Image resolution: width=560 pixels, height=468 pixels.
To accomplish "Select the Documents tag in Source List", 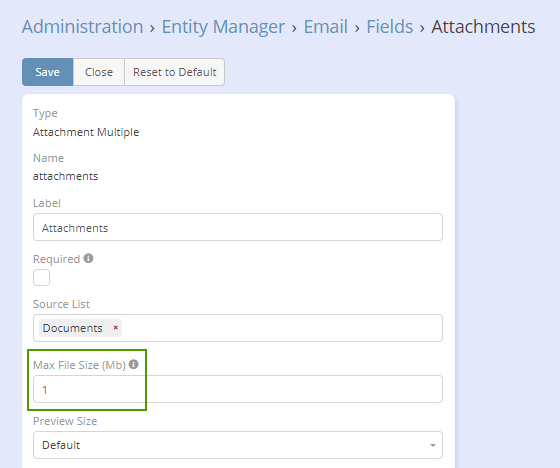I will [x=72, y=328].
